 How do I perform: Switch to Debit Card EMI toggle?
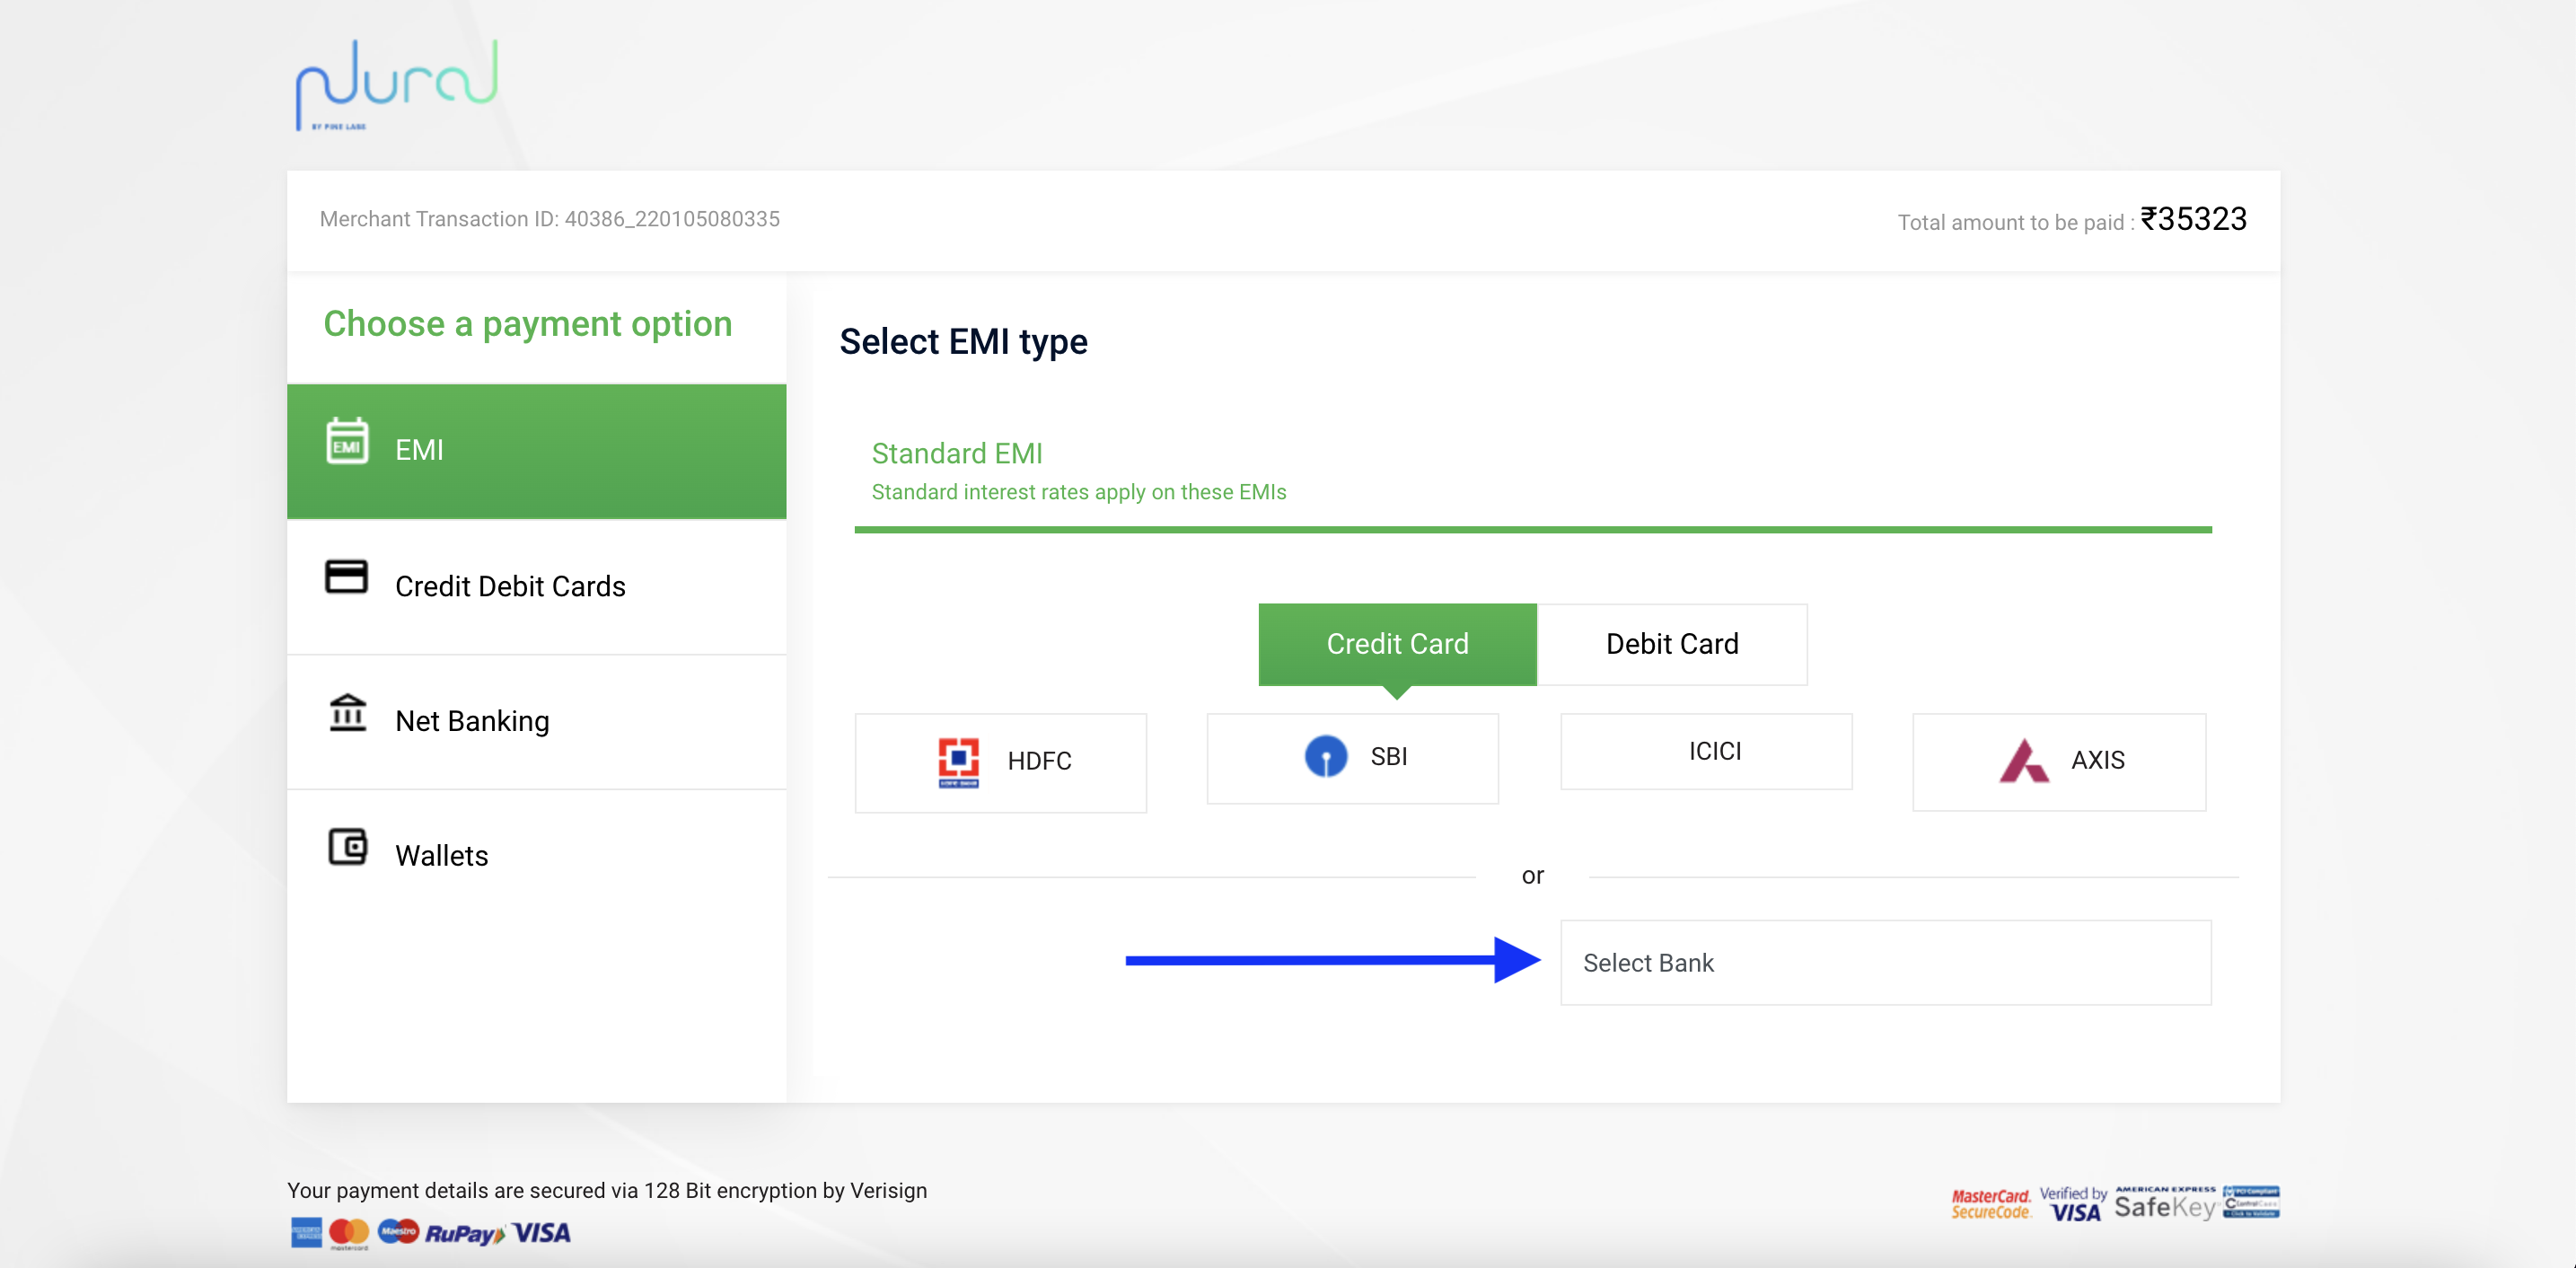click(x=1671, y=644)
